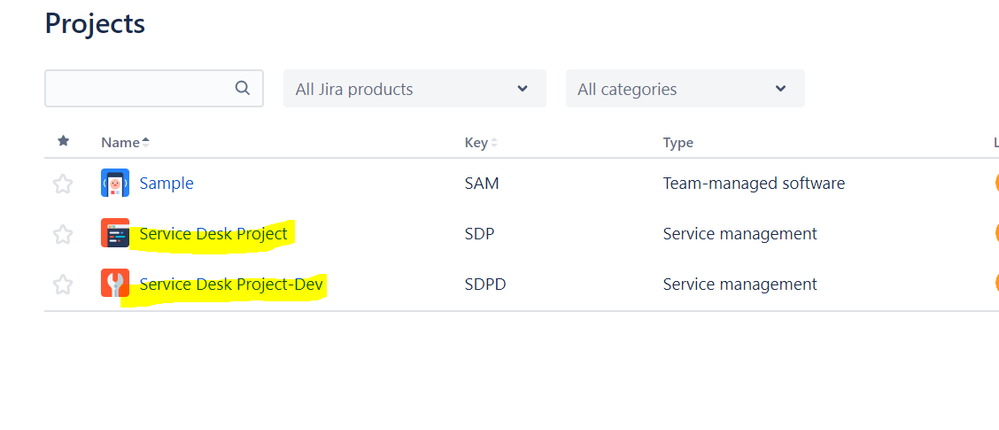Click the SDPD key cell
Image resolution: width=999 pixels, height=430 pixels.
485,284
